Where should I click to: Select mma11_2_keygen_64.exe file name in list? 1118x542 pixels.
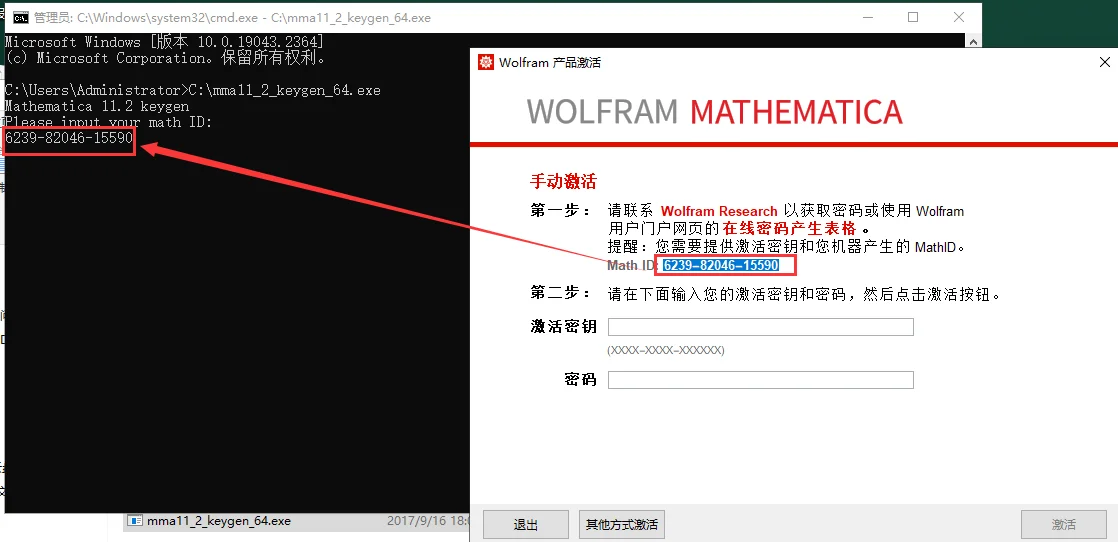pyautogui.click(x=218, y=521)
